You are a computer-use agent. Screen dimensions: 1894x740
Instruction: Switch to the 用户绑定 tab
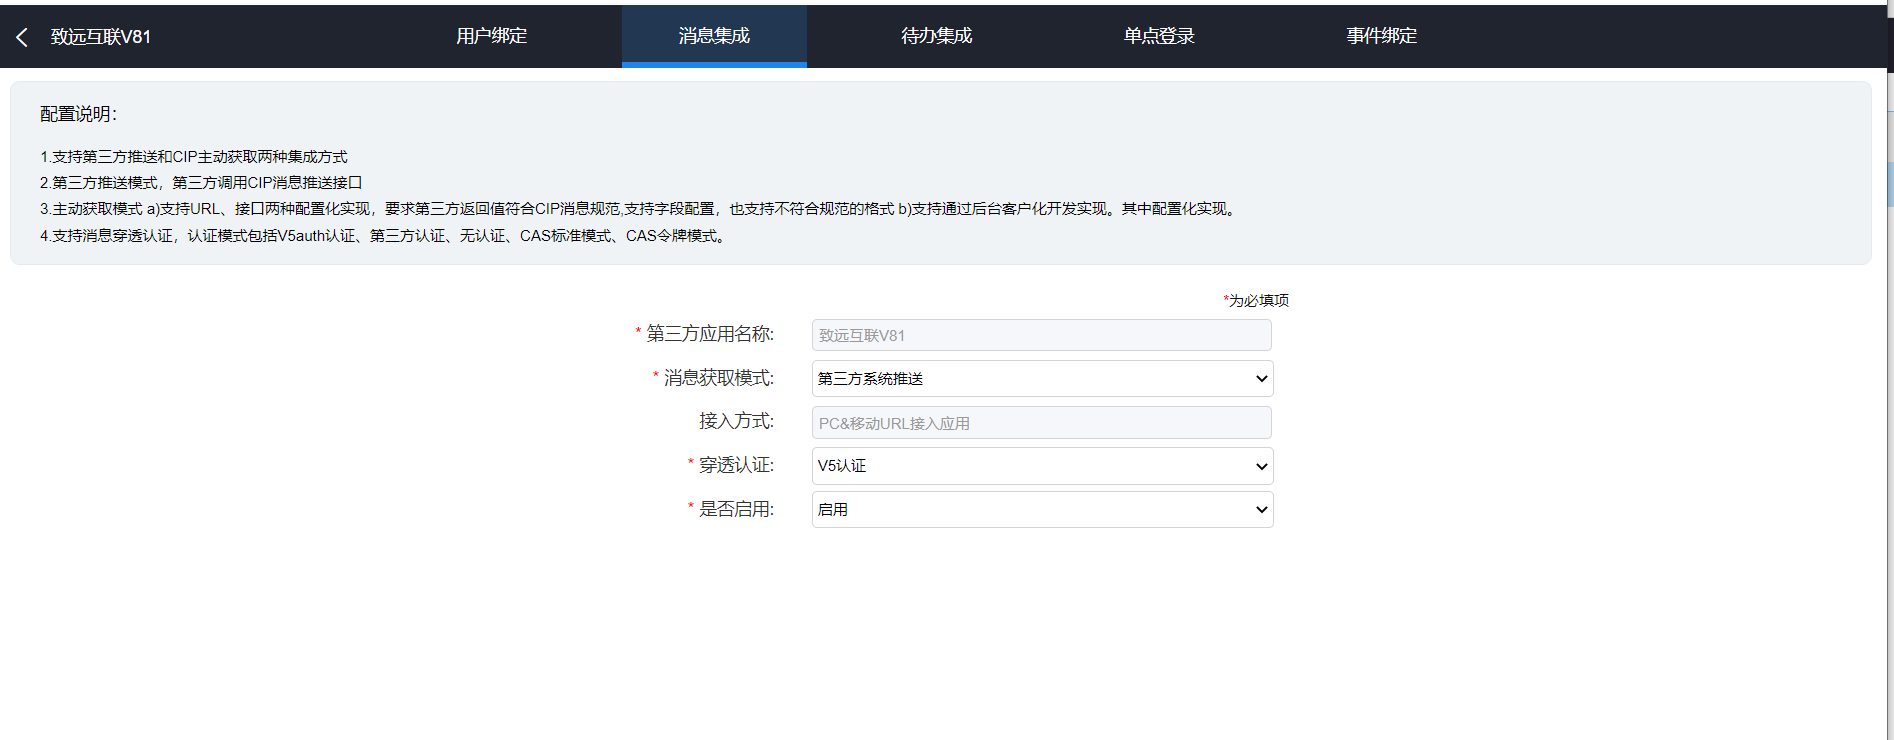[491, 36]
